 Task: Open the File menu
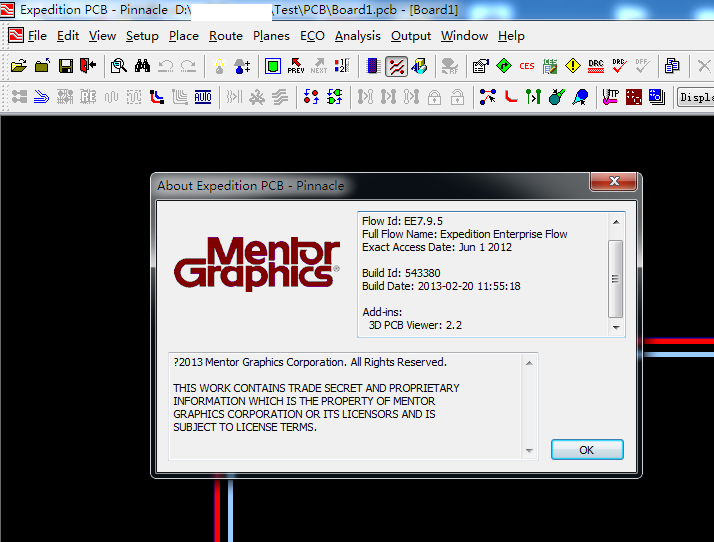click(37, 36)
